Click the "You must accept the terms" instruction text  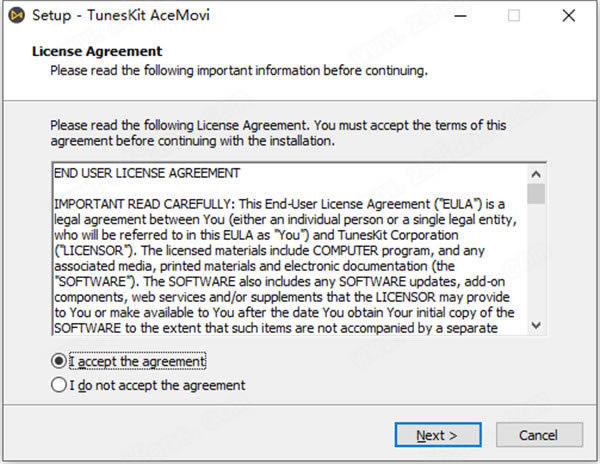tap(410, 126)
